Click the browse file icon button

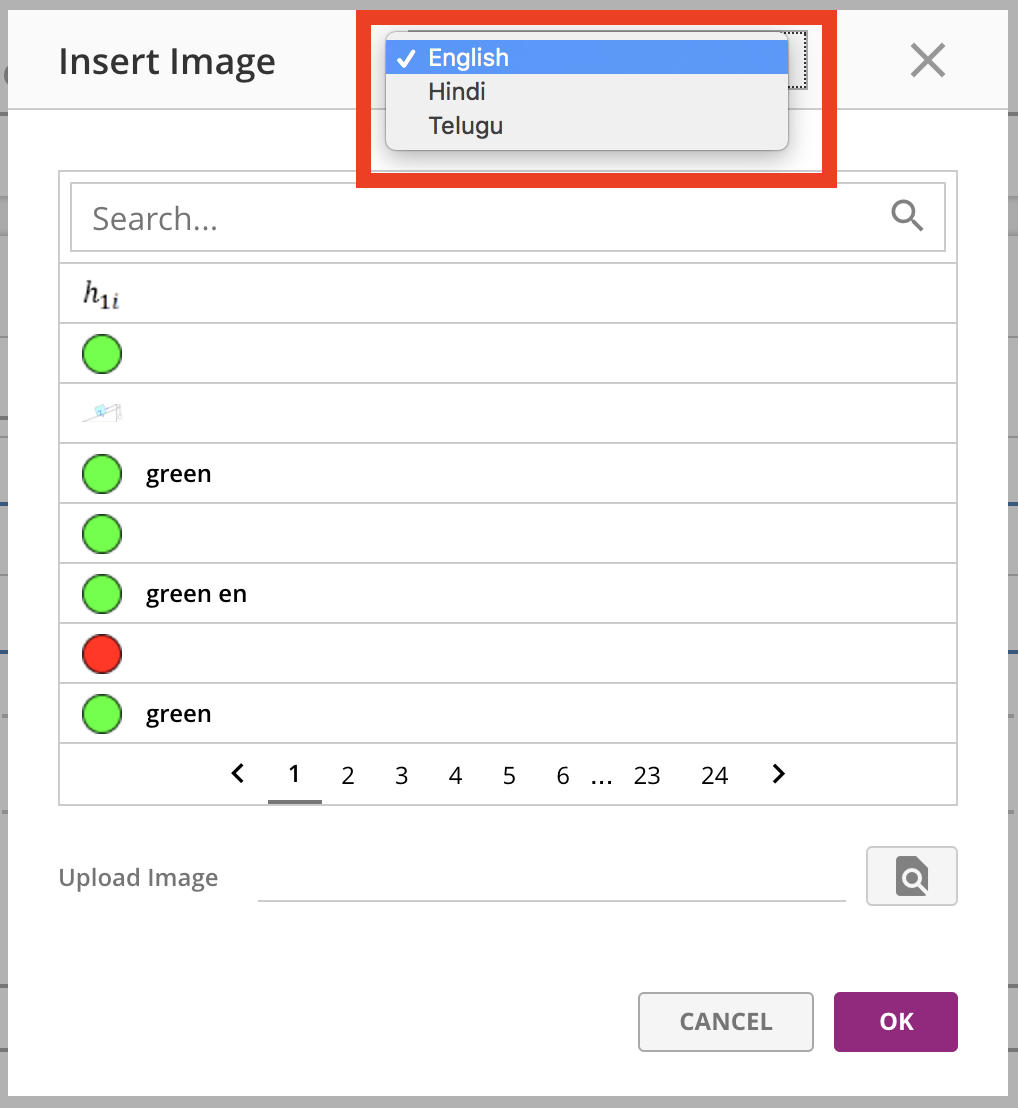[911, 876]
